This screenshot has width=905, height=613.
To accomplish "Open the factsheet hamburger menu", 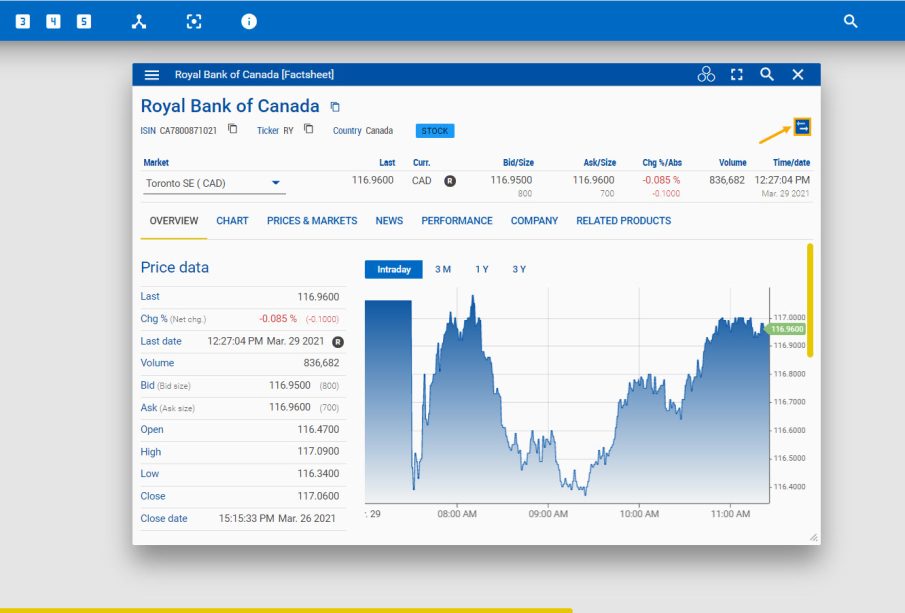I will [152, 74].
